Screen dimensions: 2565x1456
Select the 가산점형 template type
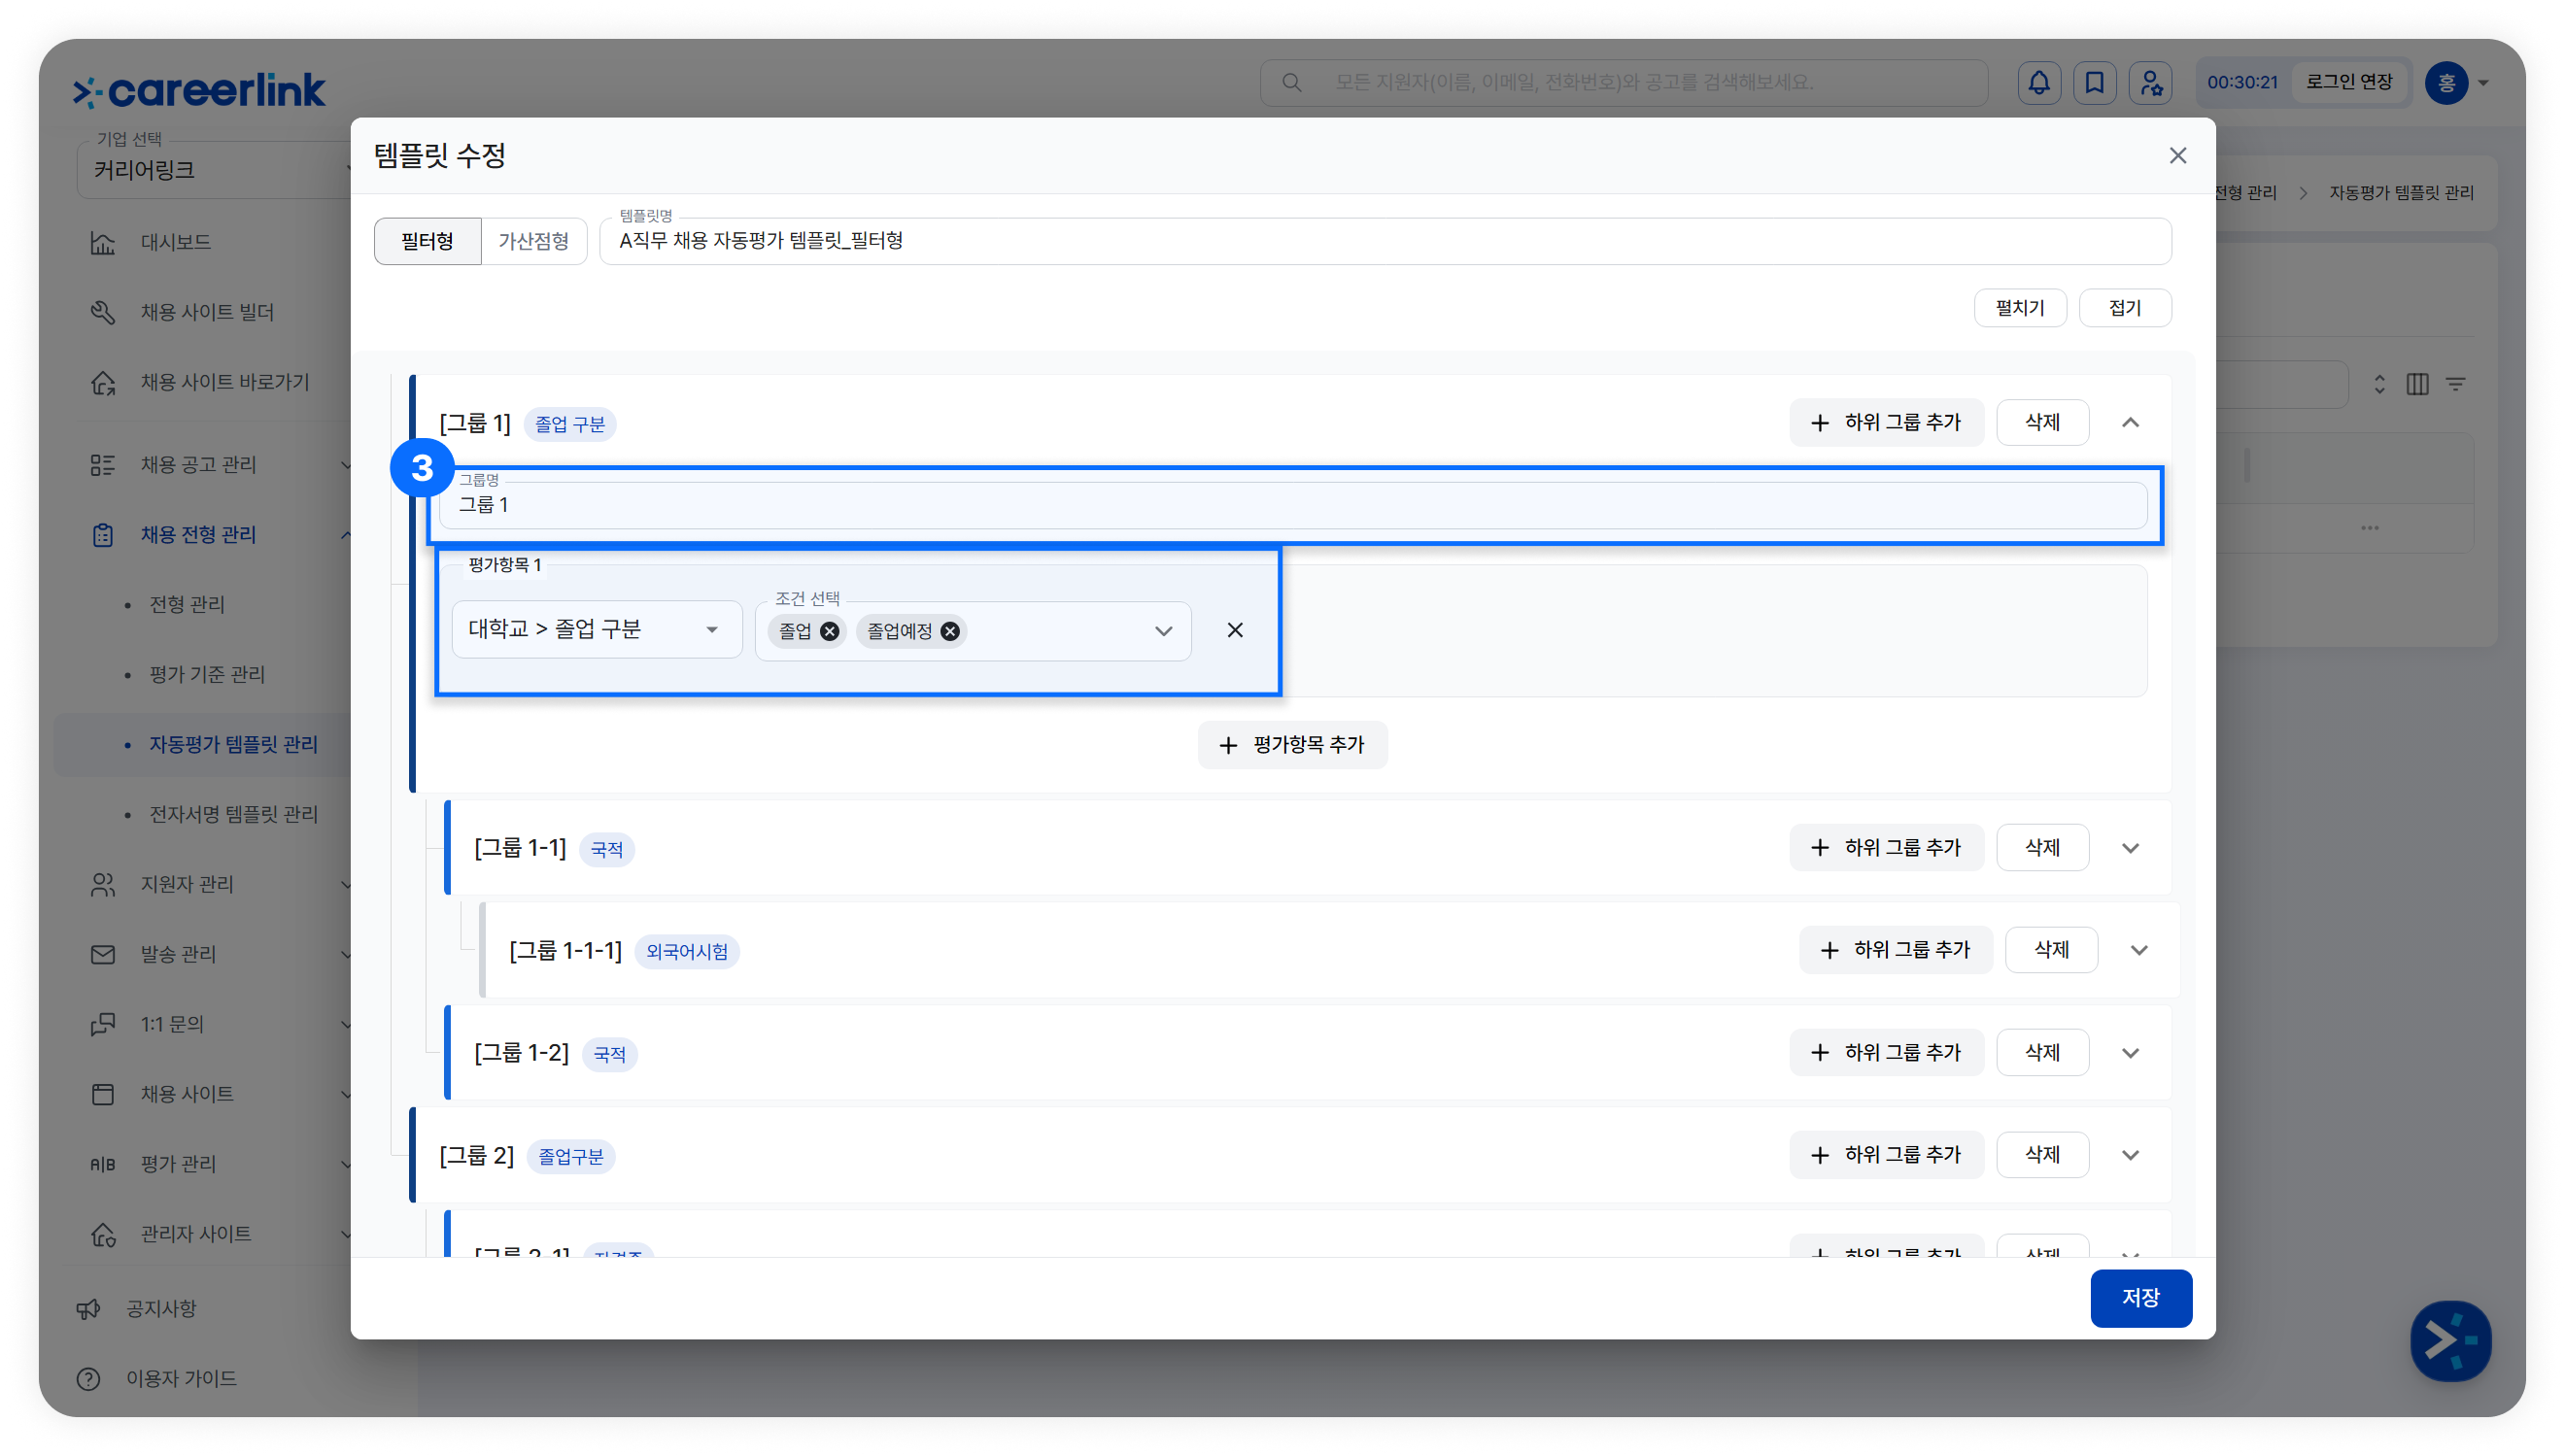533,241
